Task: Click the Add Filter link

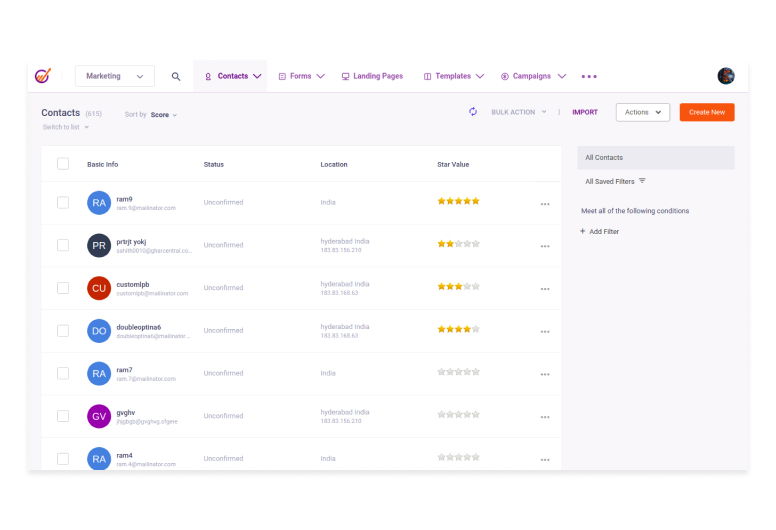Action: [604, 232]
